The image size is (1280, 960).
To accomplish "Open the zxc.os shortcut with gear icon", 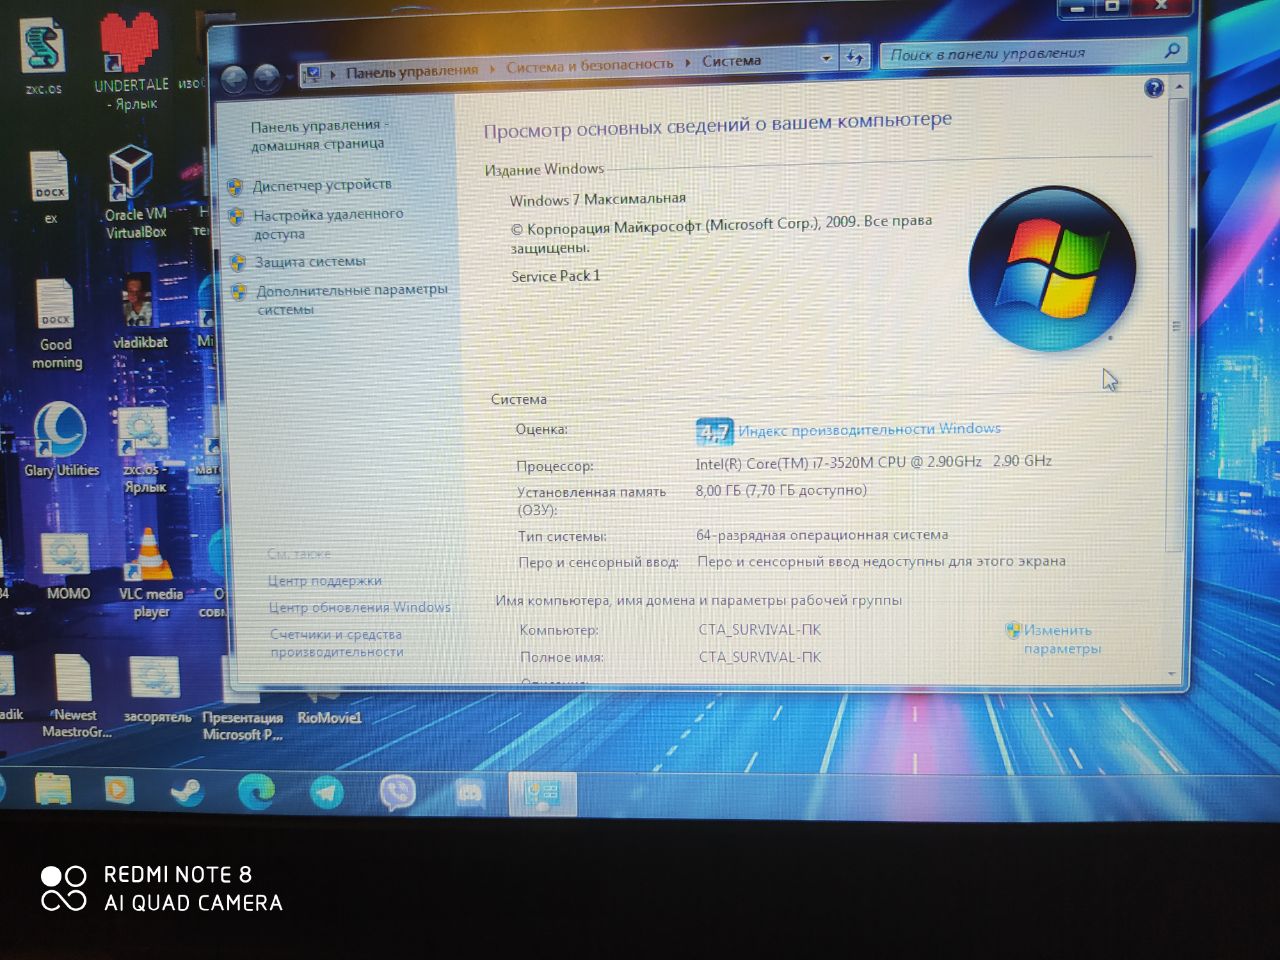I will [x=145, y=452].
